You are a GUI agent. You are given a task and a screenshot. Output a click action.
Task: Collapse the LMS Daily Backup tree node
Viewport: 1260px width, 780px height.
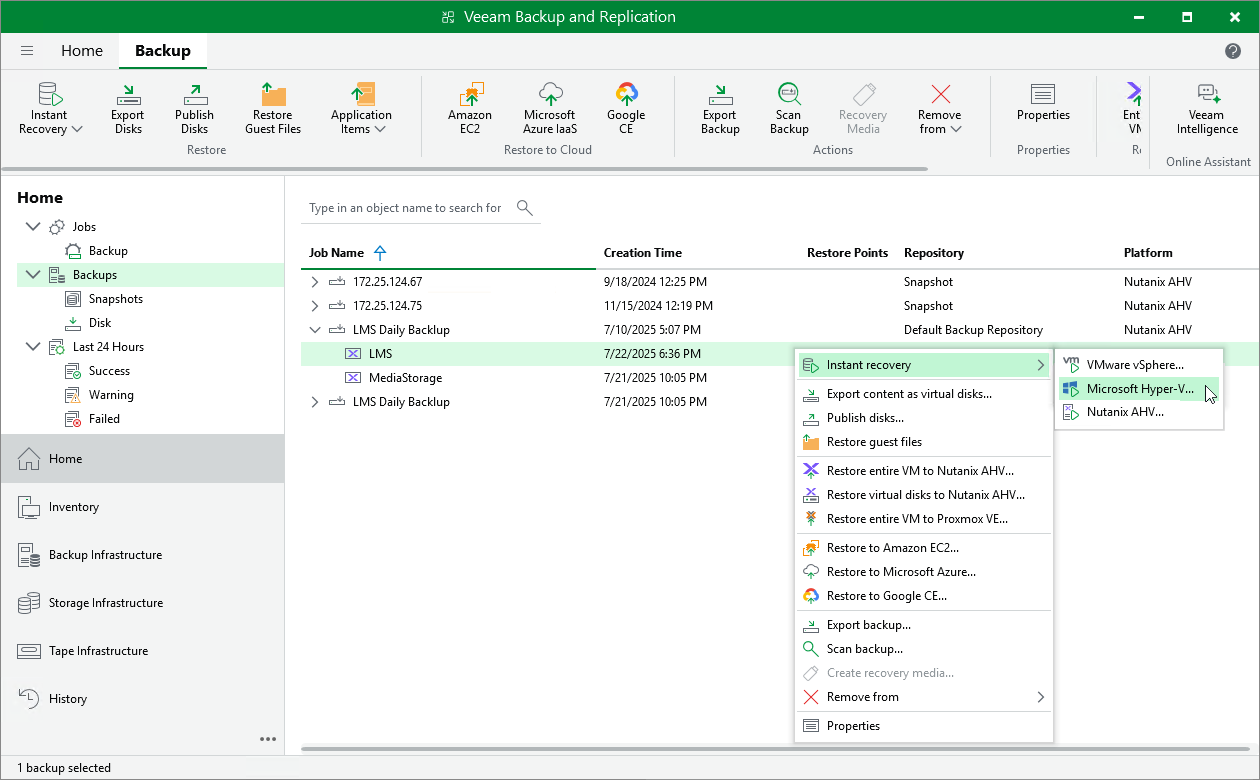click(x=313, y=329)
